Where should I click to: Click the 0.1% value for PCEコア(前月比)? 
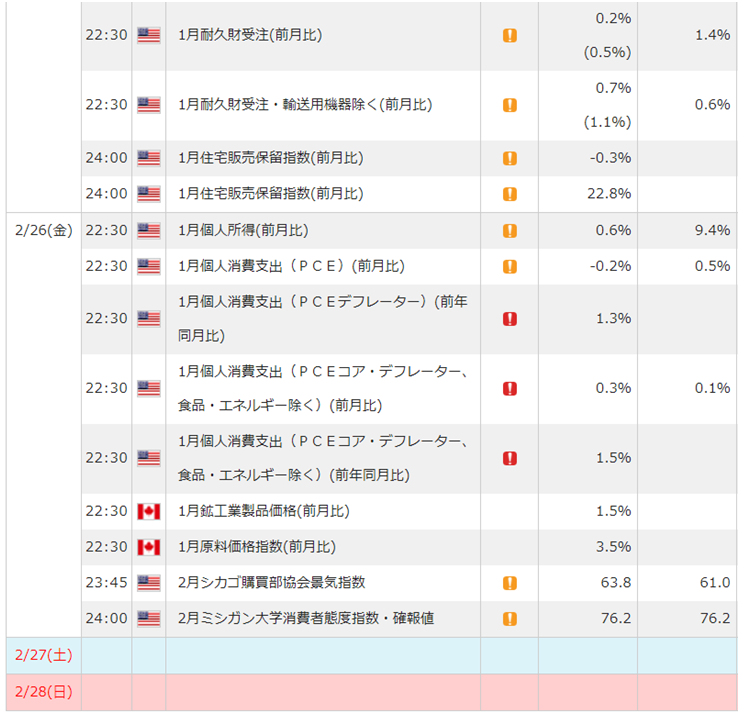713,388
